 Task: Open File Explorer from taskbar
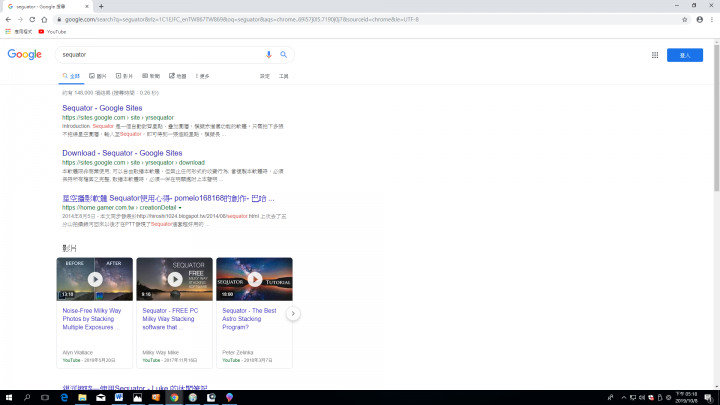(x=82, y=398)
